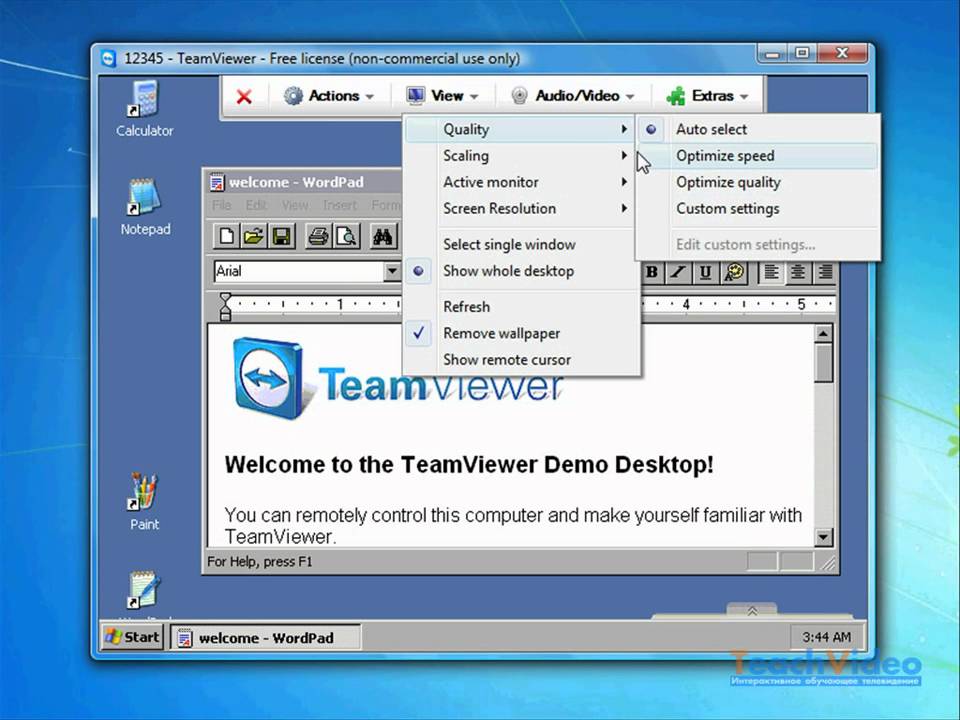
Task: Toggle Show remote cursor option
Action: click(521, 359)
